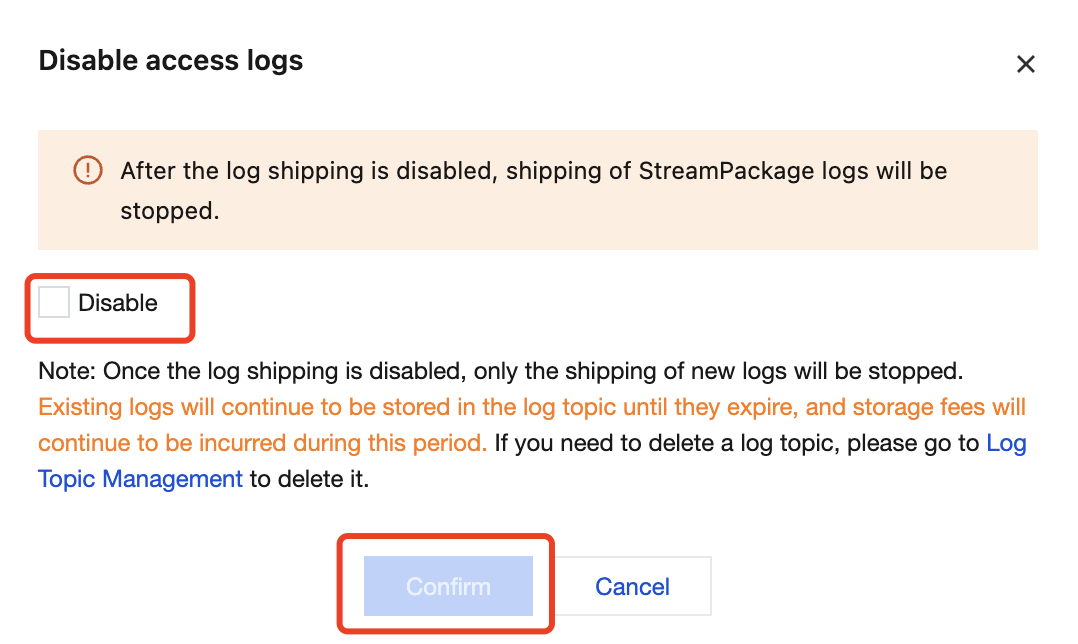
Task: Cancel disabling access logs
Action: point(632,586)
